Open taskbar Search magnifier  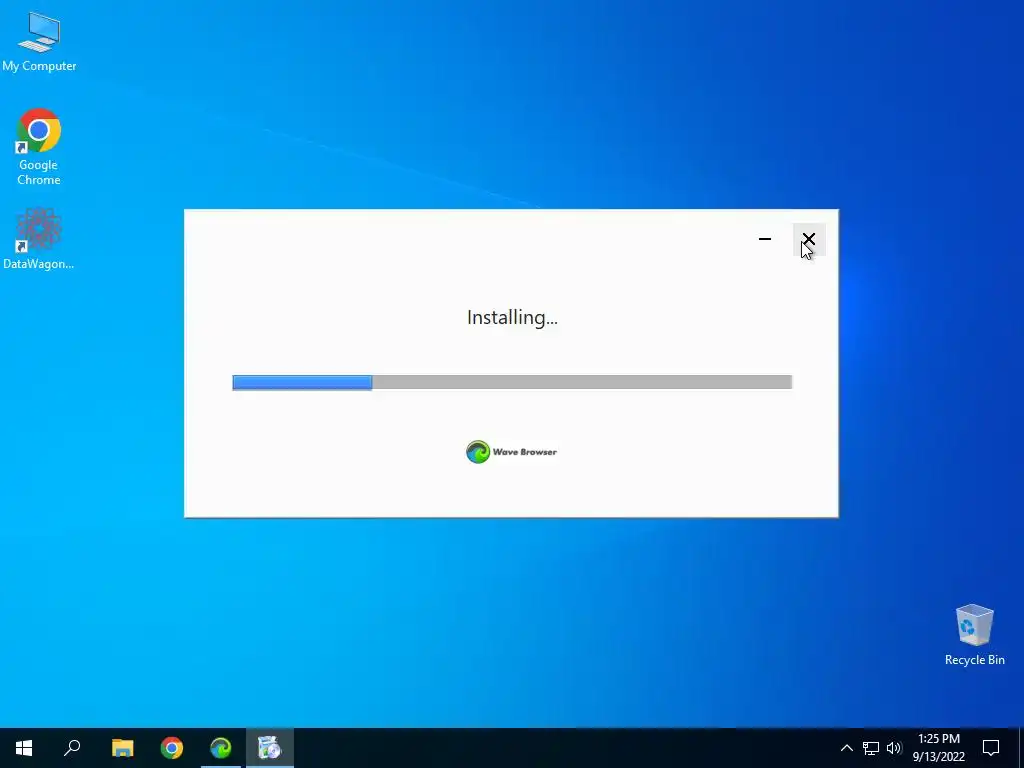point(72,748)
